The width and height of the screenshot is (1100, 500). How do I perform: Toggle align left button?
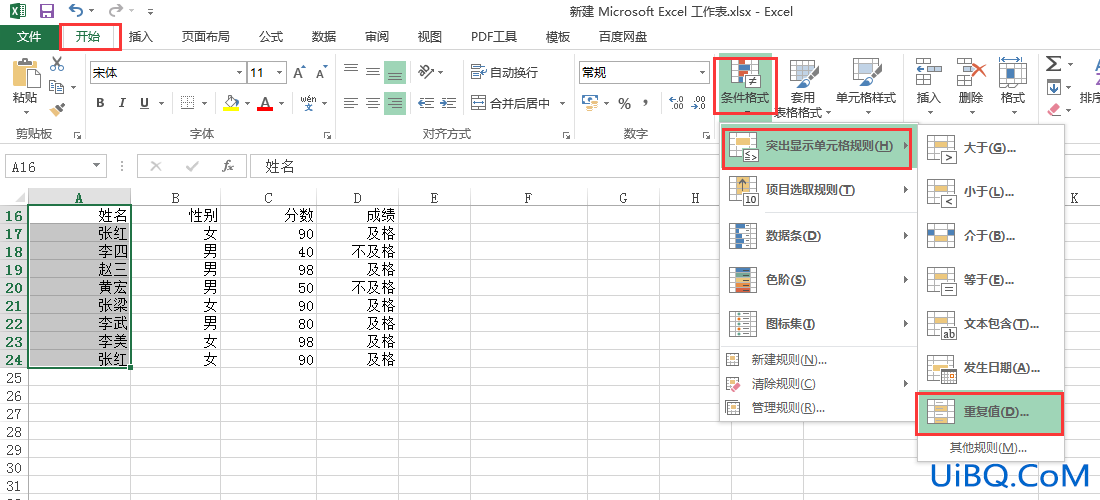[351, 103]
